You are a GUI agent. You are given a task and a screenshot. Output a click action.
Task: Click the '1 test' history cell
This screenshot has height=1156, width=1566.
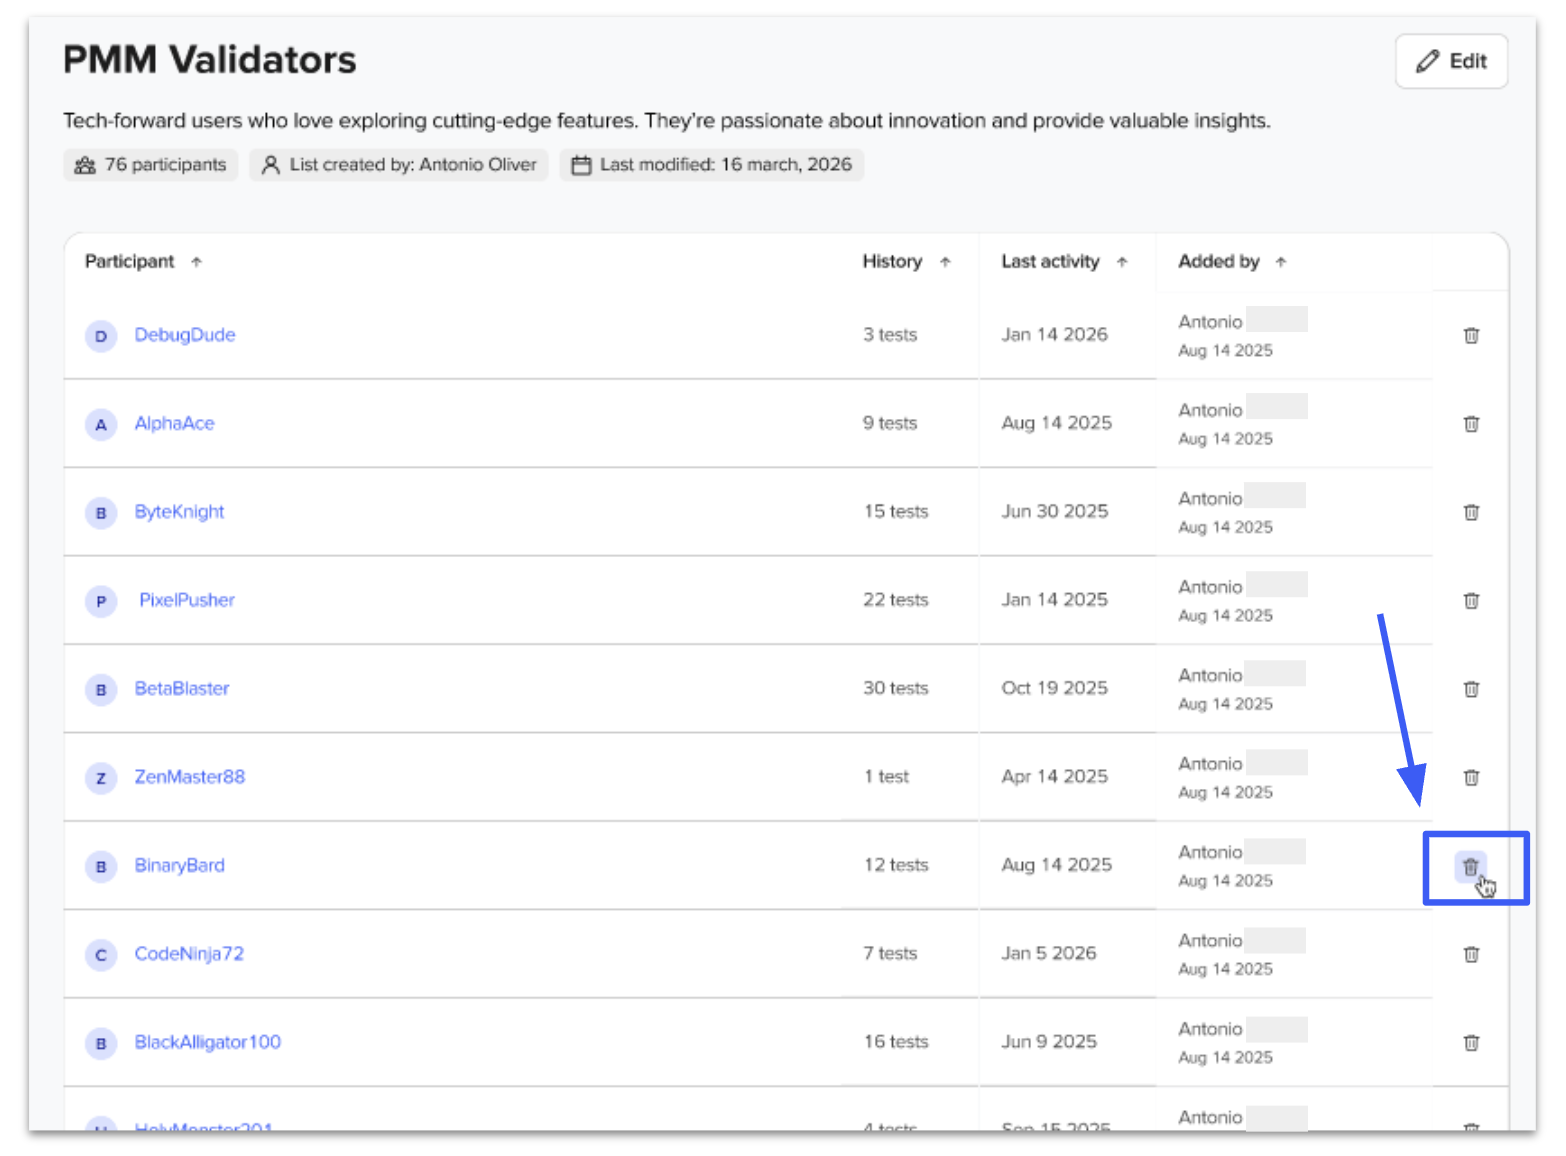tap(887, 777)
